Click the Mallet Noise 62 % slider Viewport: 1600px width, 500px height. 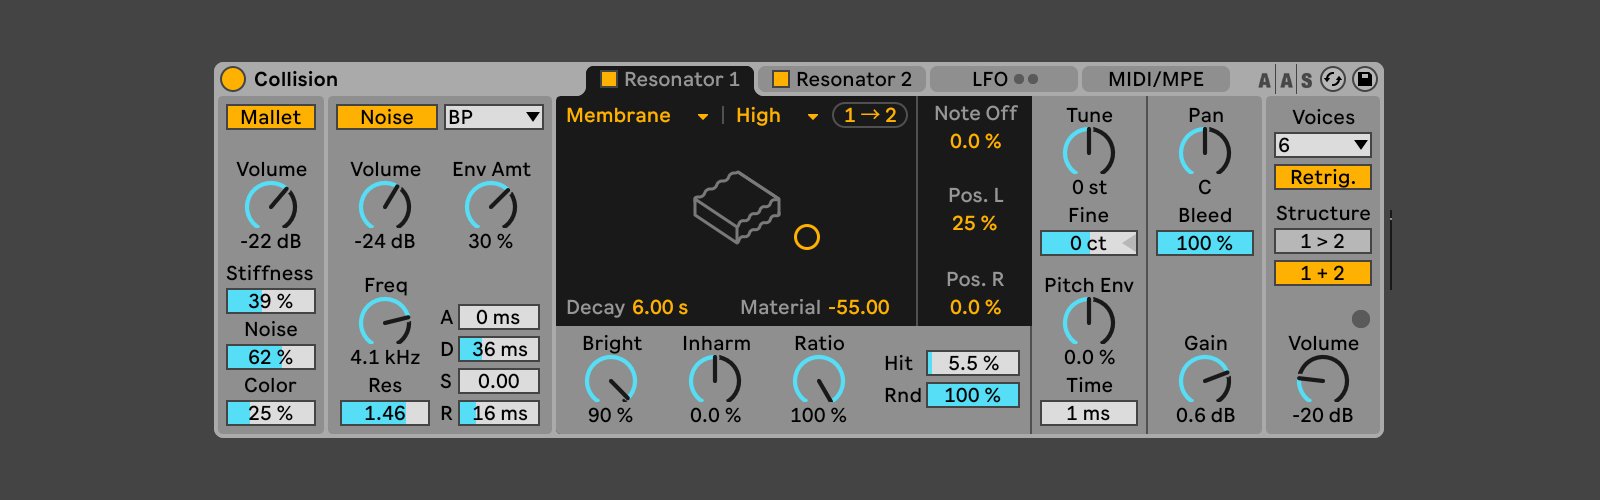coord(271,357)
